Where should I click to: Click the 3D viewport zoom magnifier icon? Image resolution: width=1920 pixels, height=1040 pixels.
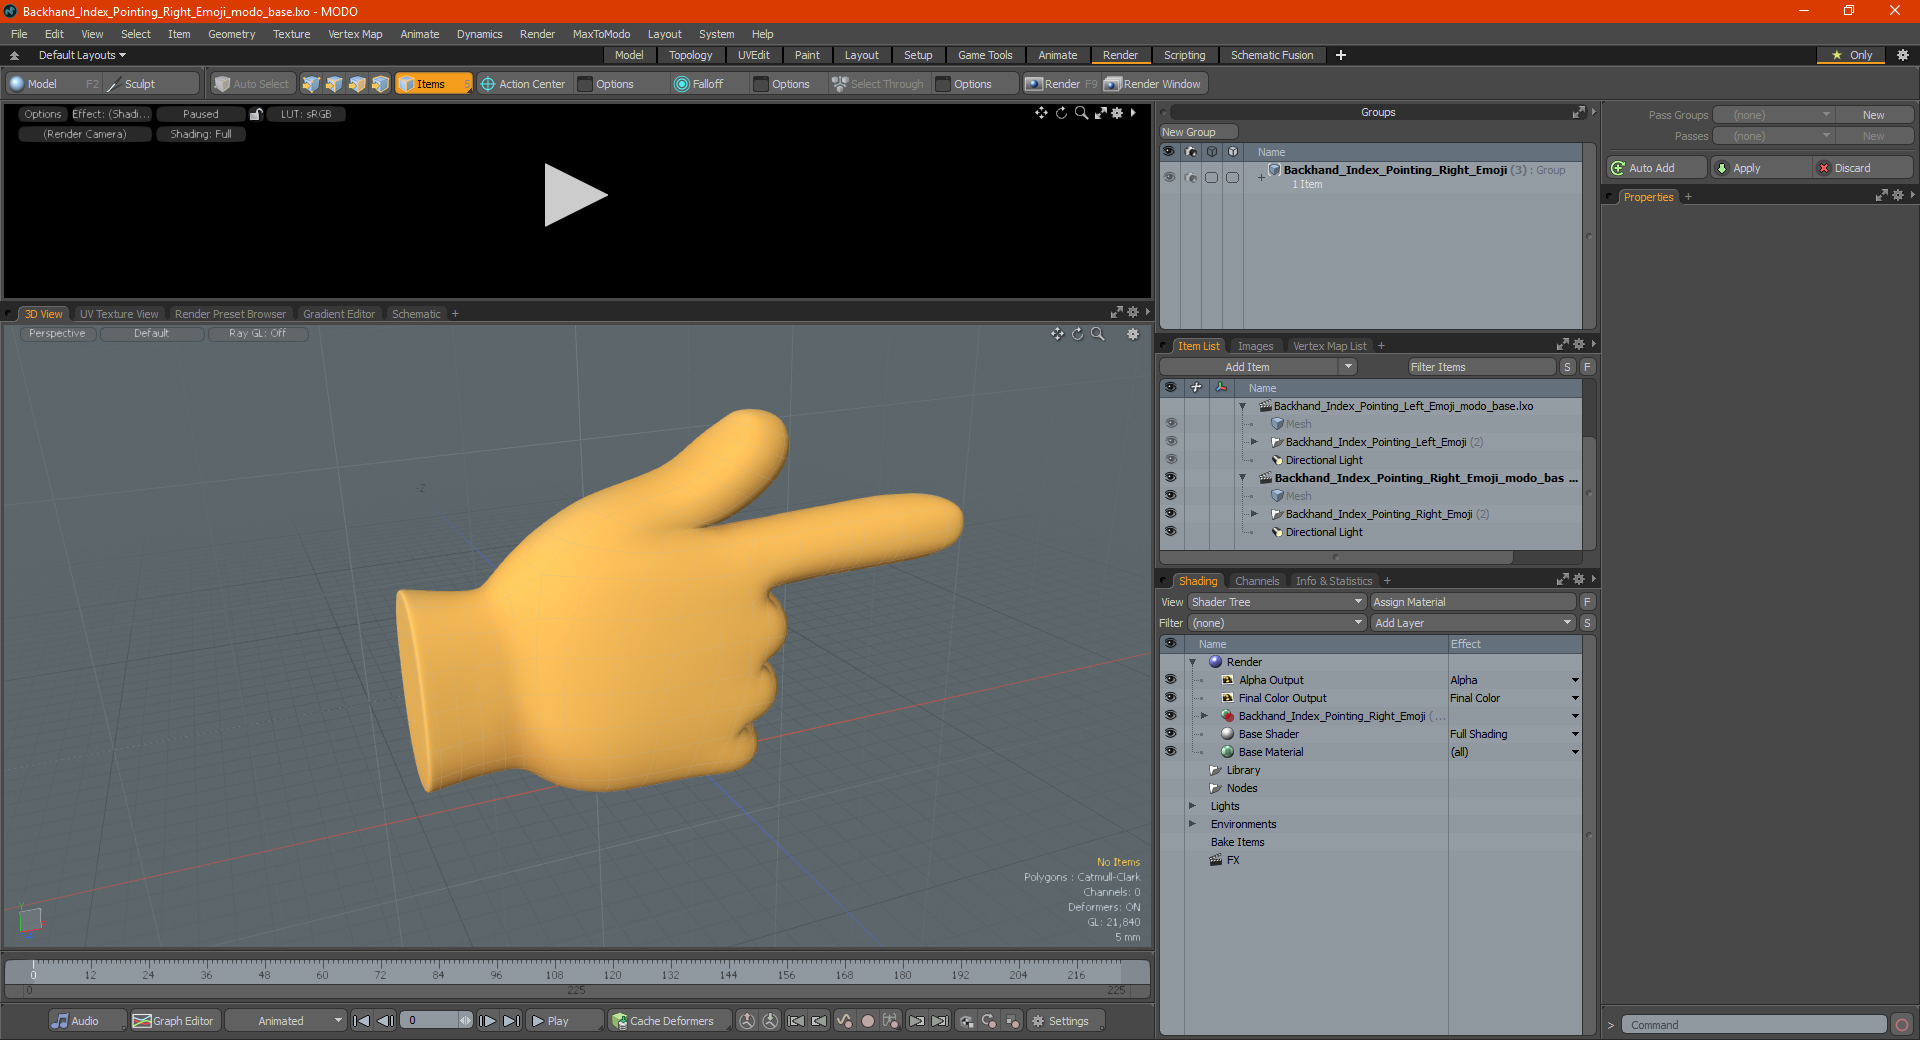click(1098, 334)
